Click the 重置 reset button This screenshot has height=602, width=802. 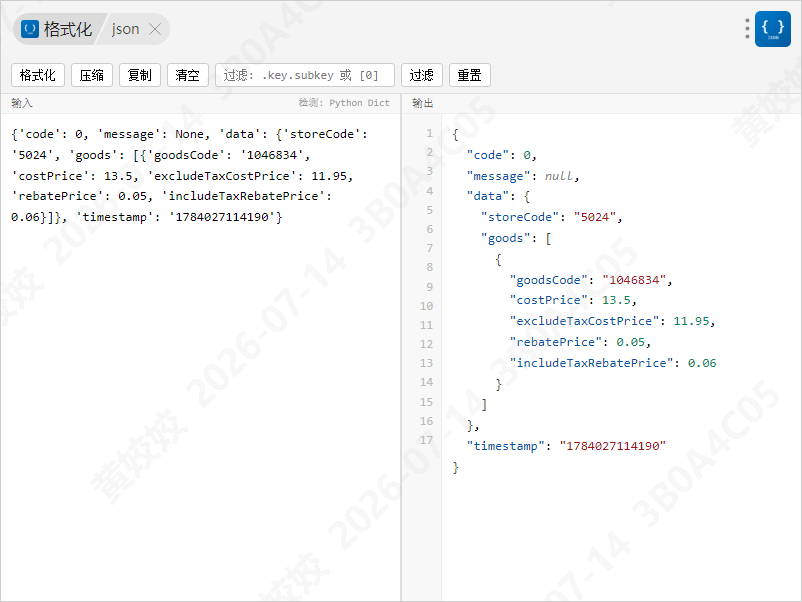click(x=470, y=75)
